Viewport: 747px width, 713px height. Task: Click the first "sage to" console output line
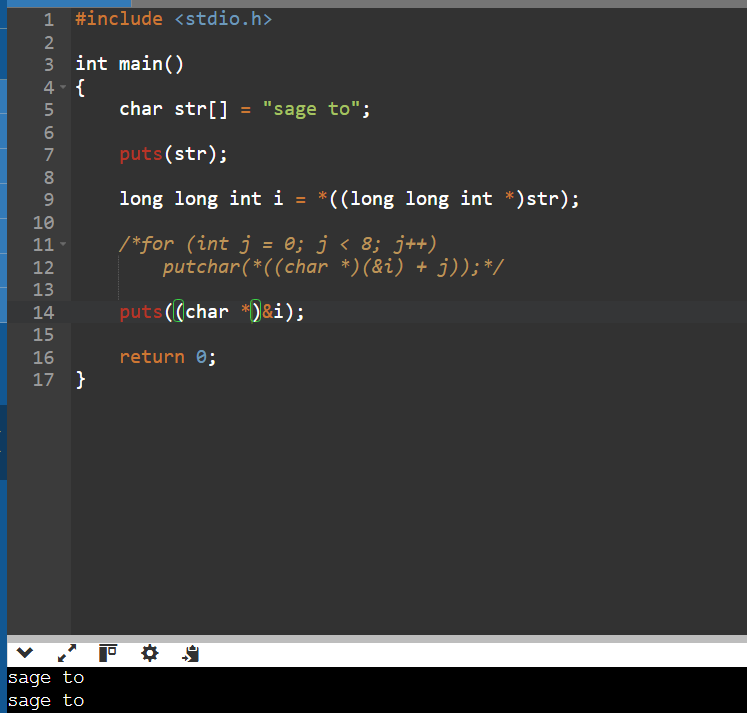[x=46, y=678]
